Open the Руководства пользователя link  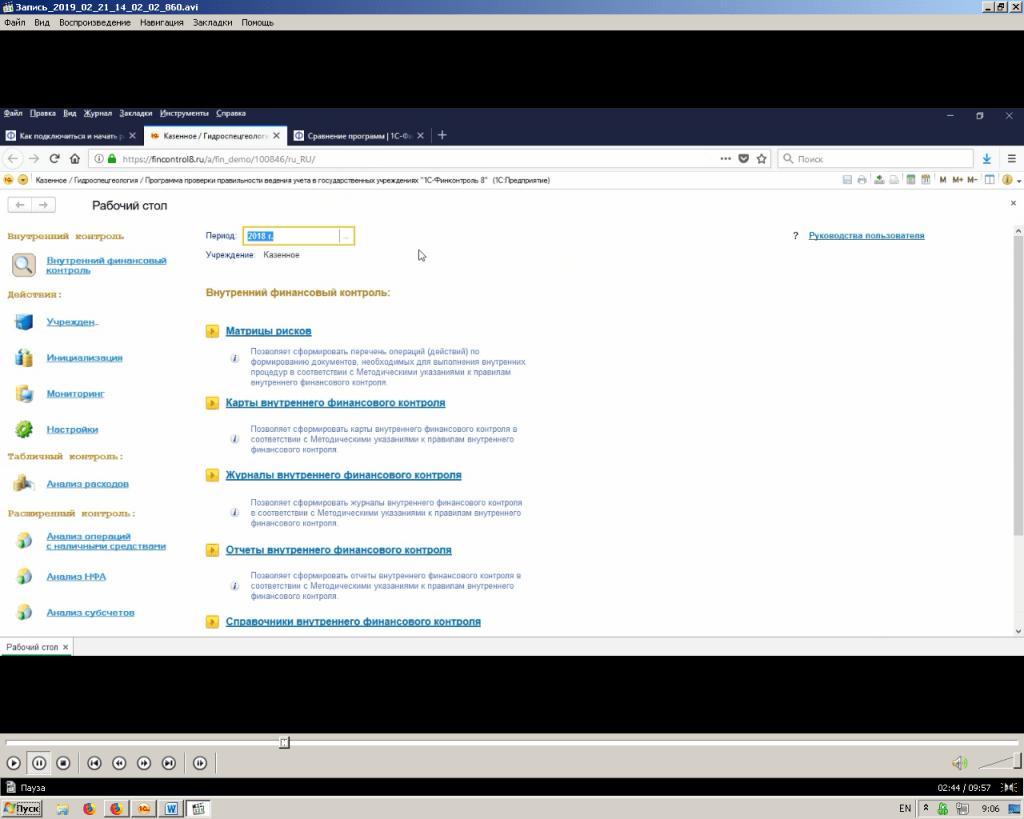click(x=866, y=236)
